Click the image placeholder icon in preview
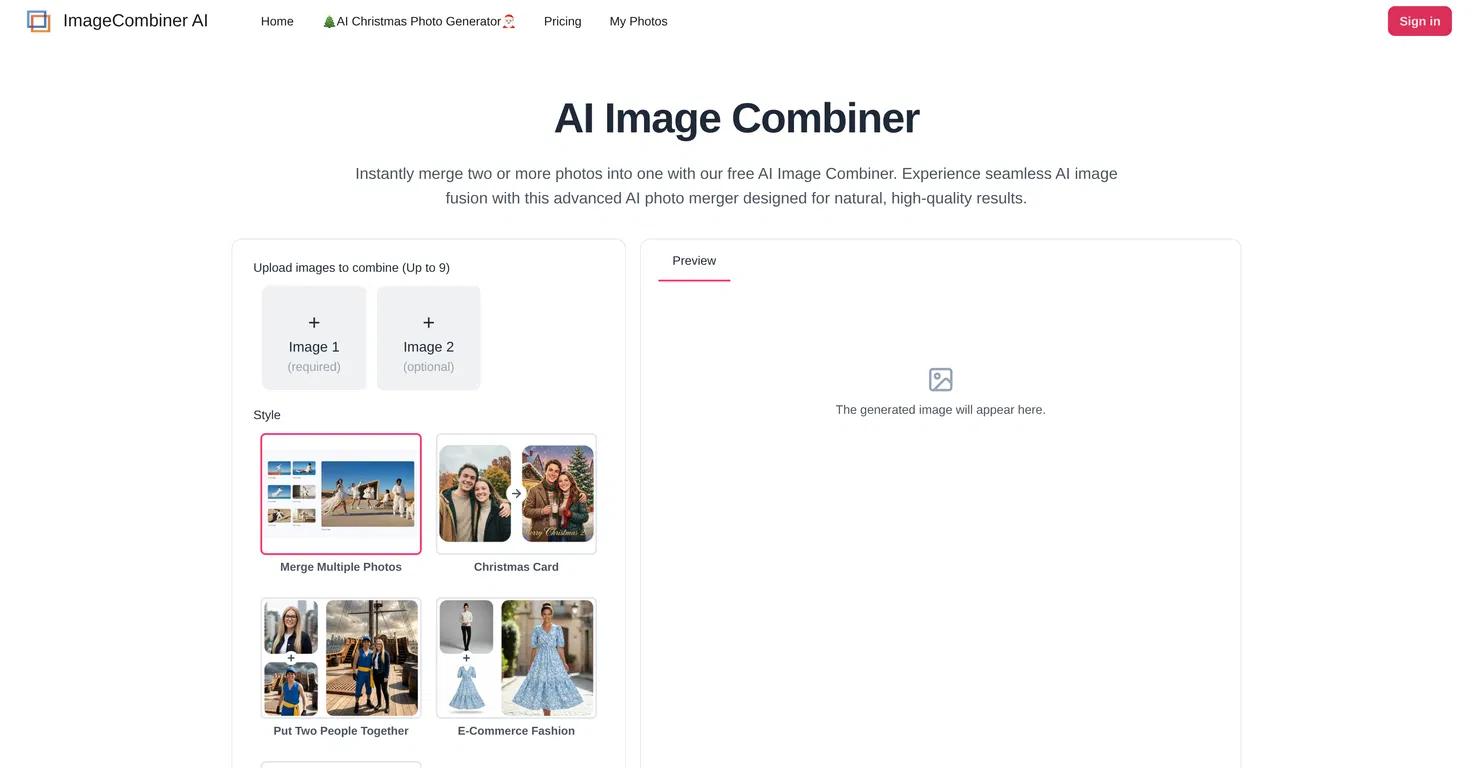The width and height of the screenshot is (1473, 768). pyautogui.click(x=941, y=380)
